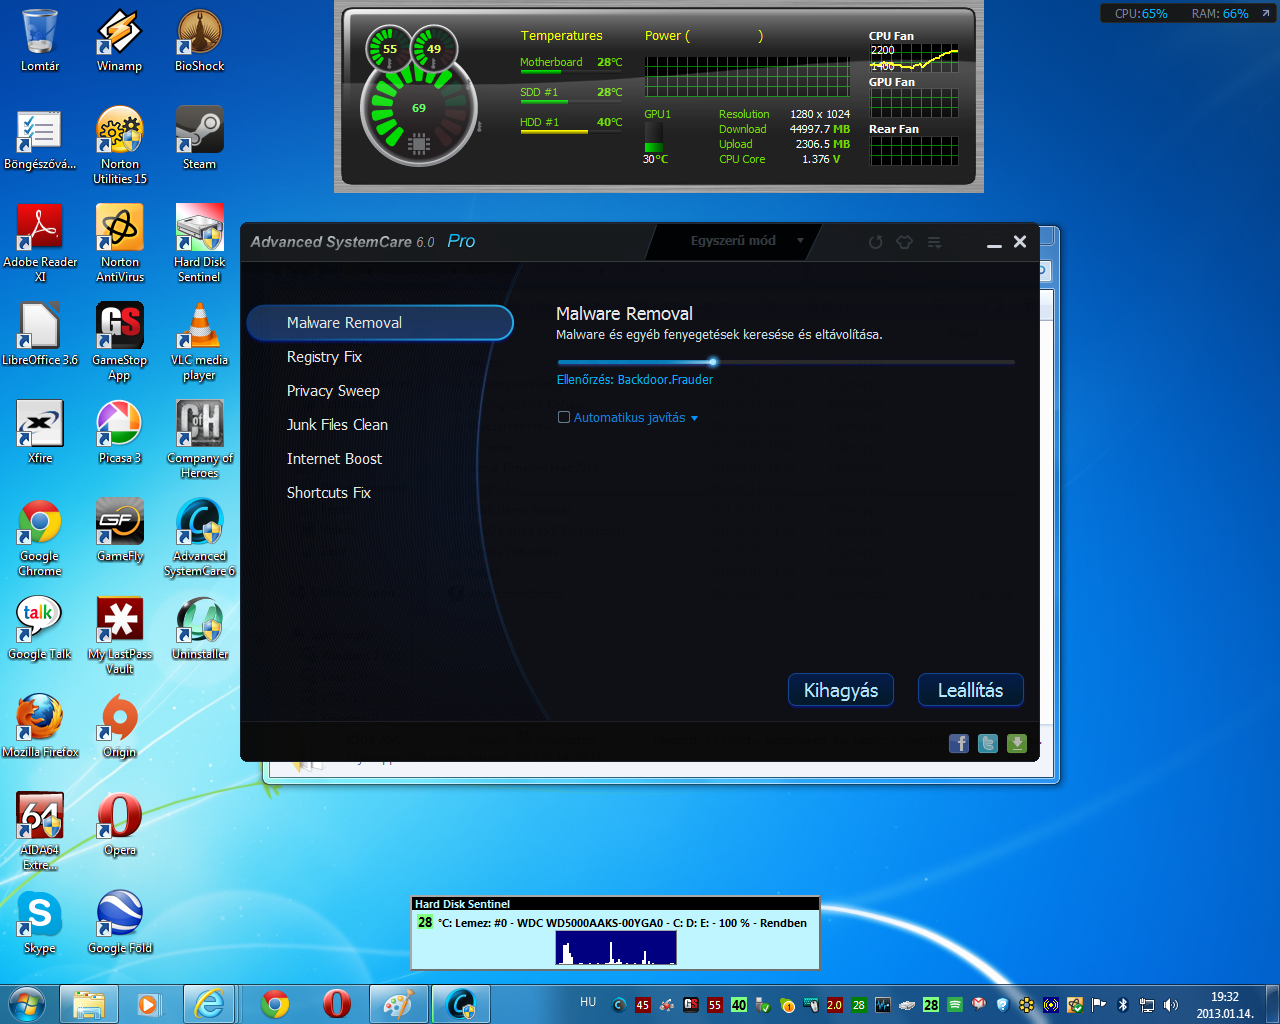1280x1024 pixels.
Task: Launch Winamp from the desktop
Action: tap(119, 41)
